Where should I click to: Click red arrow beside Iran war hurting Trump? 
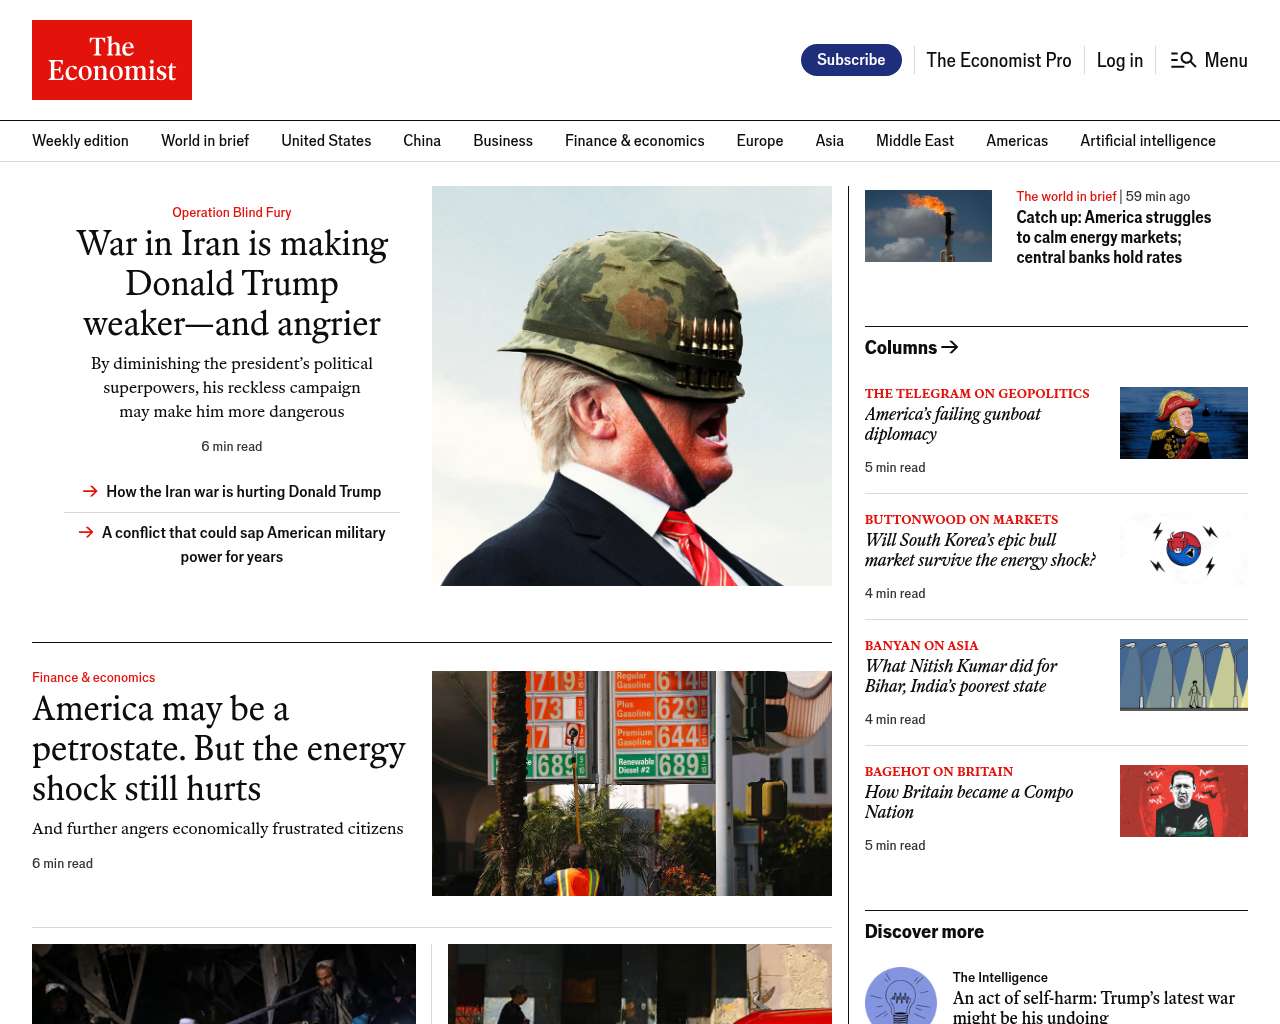(90, 491)
